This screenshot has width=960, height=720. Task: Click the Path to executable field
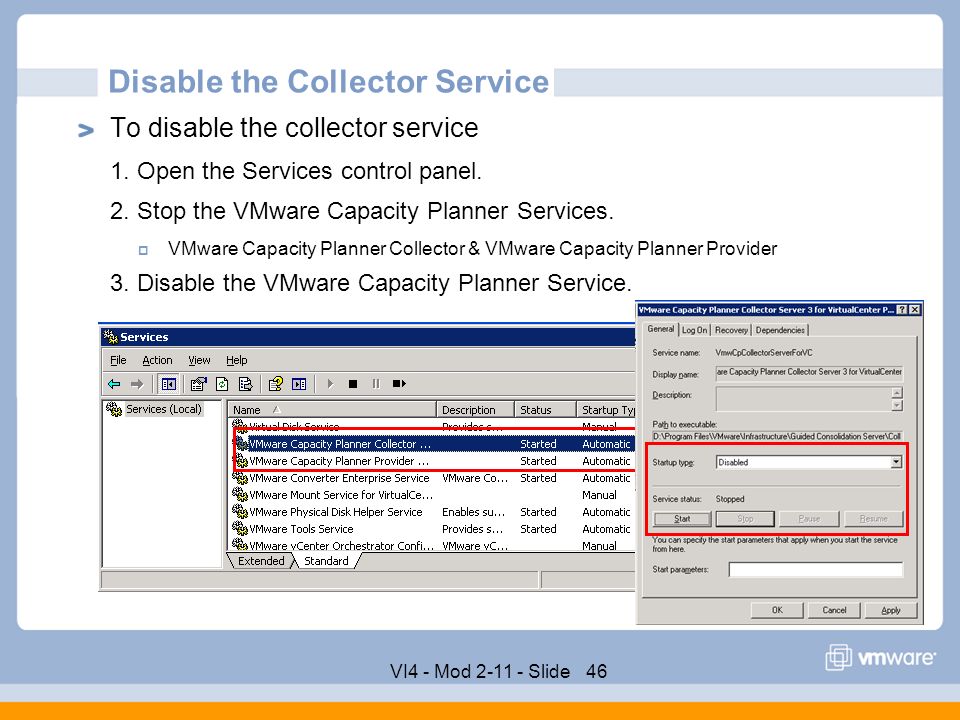pos(777,436)
